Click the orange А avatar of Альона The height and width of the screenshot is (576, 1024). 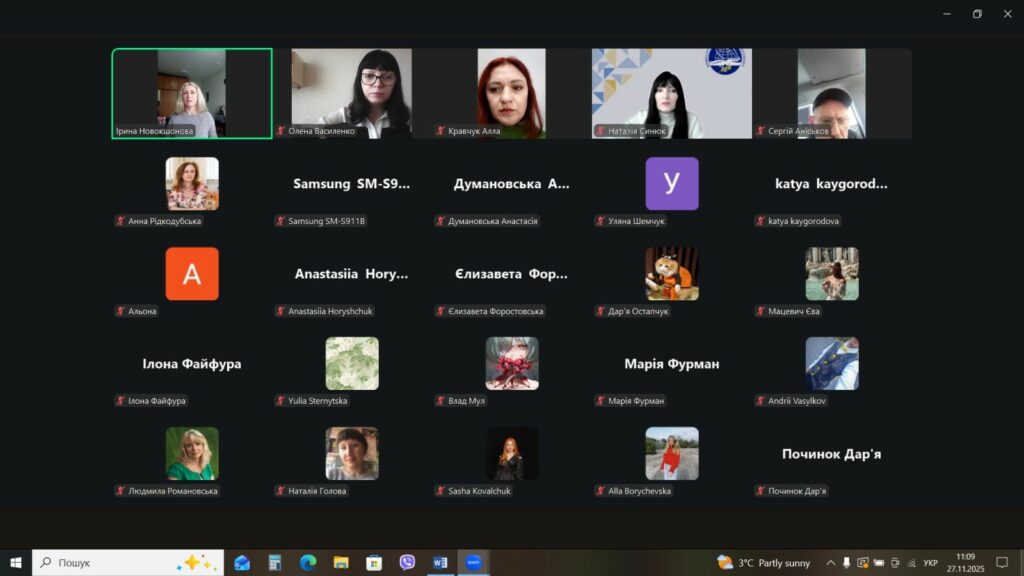(191, 273)
